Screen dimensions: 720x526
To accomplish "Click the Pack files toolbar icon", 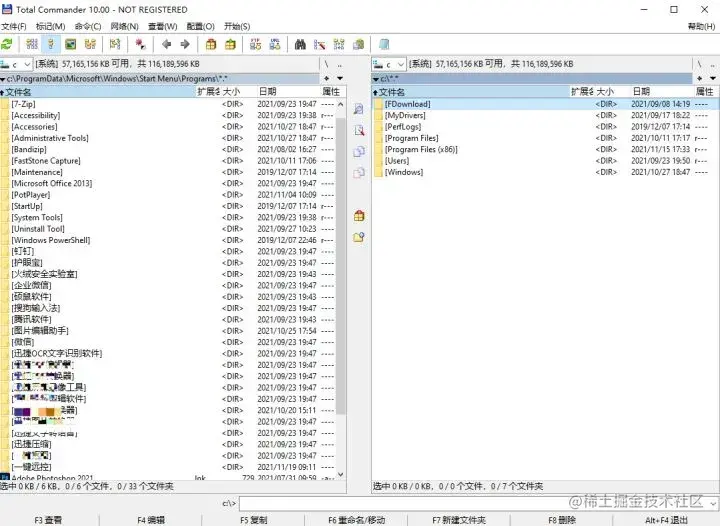I will point(211,45).
